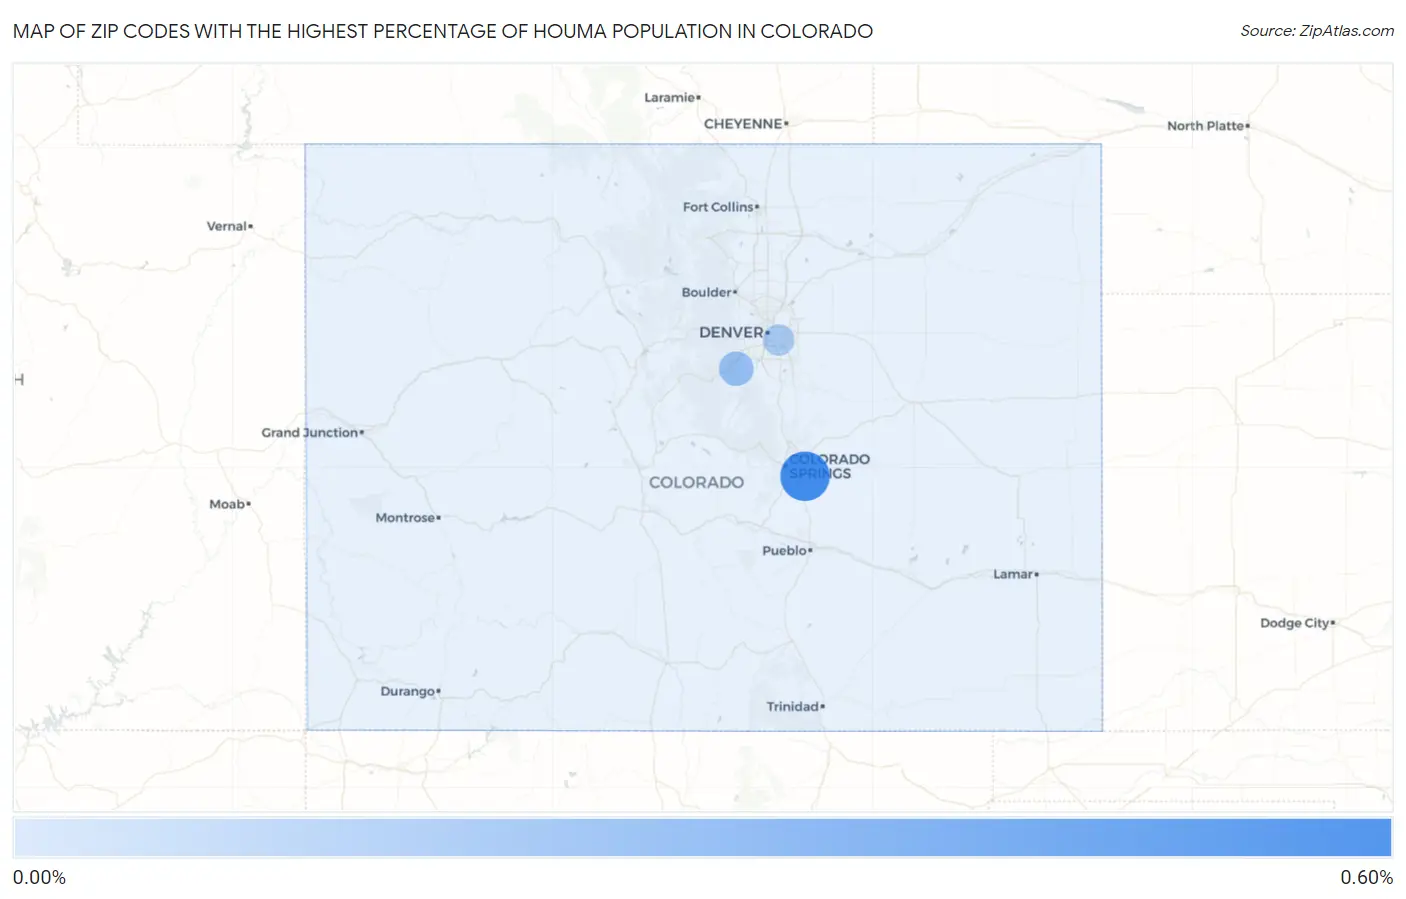Viewport: 1406px width, 899px height.
Task: Click the percentage gradient legend bar
Action: (702, 838)
